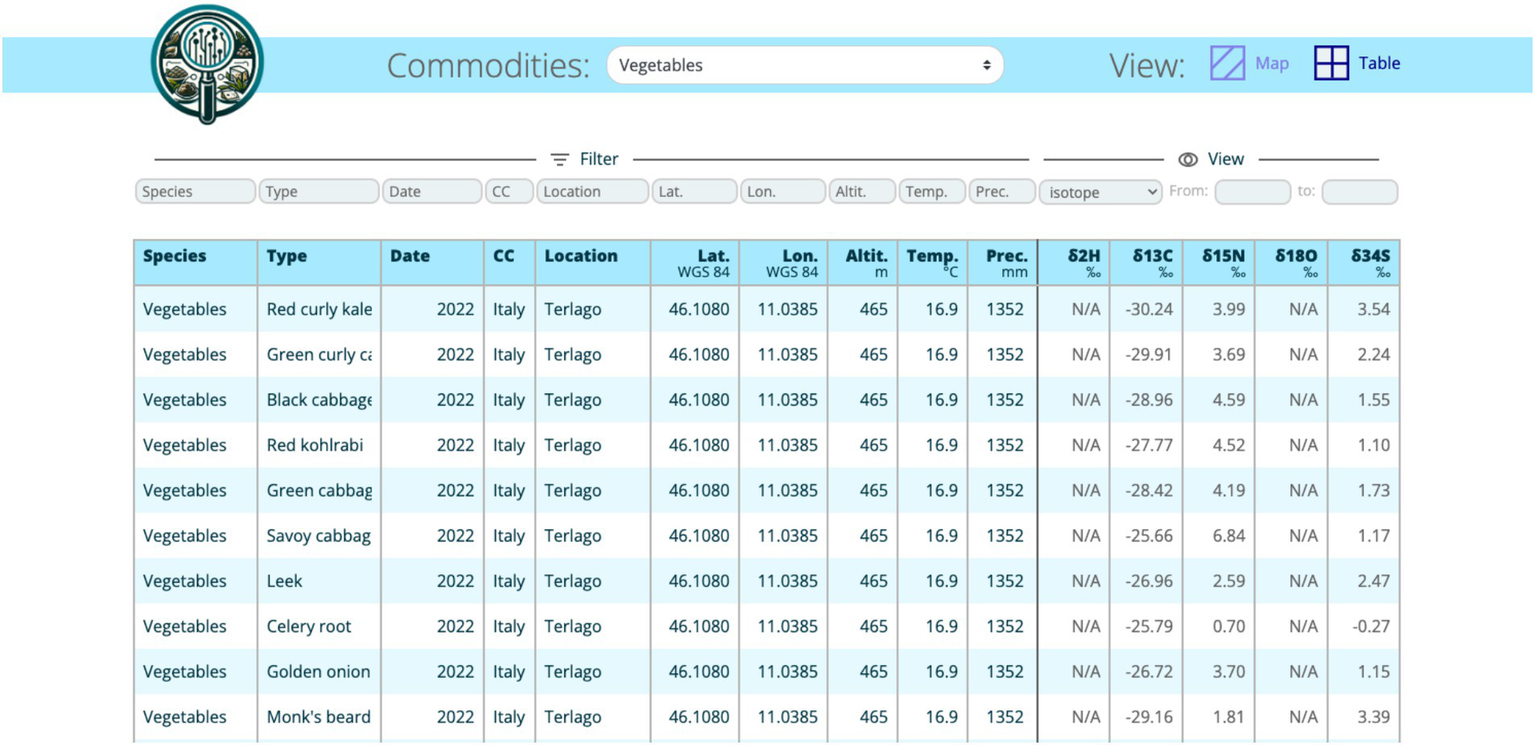The image size is (1535, 745).
Task: Expand the isotope selector dropdown
Action: (x=1100, y=192)
